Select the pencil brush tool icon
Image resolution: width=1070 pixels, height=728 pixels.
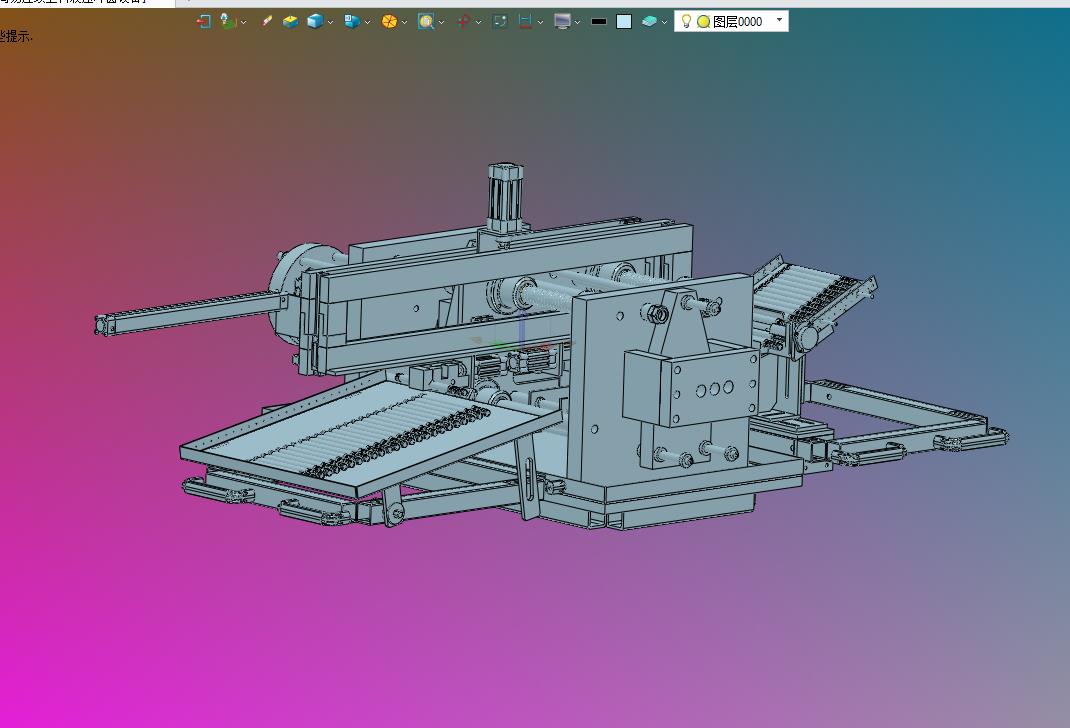point(266,22)
